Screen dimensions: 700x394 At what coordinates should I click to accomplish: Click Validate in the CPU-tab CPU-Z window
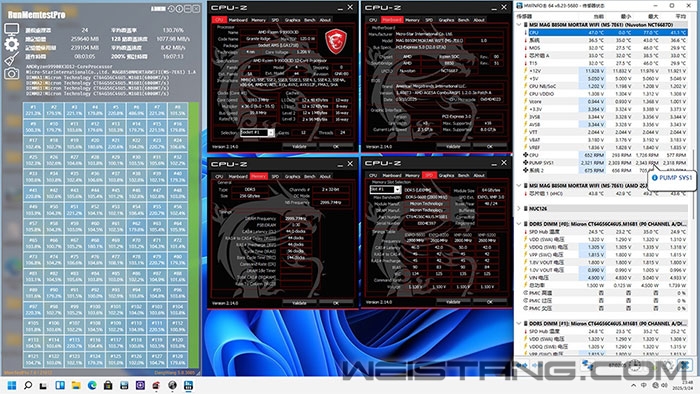(x=299, y=146)
